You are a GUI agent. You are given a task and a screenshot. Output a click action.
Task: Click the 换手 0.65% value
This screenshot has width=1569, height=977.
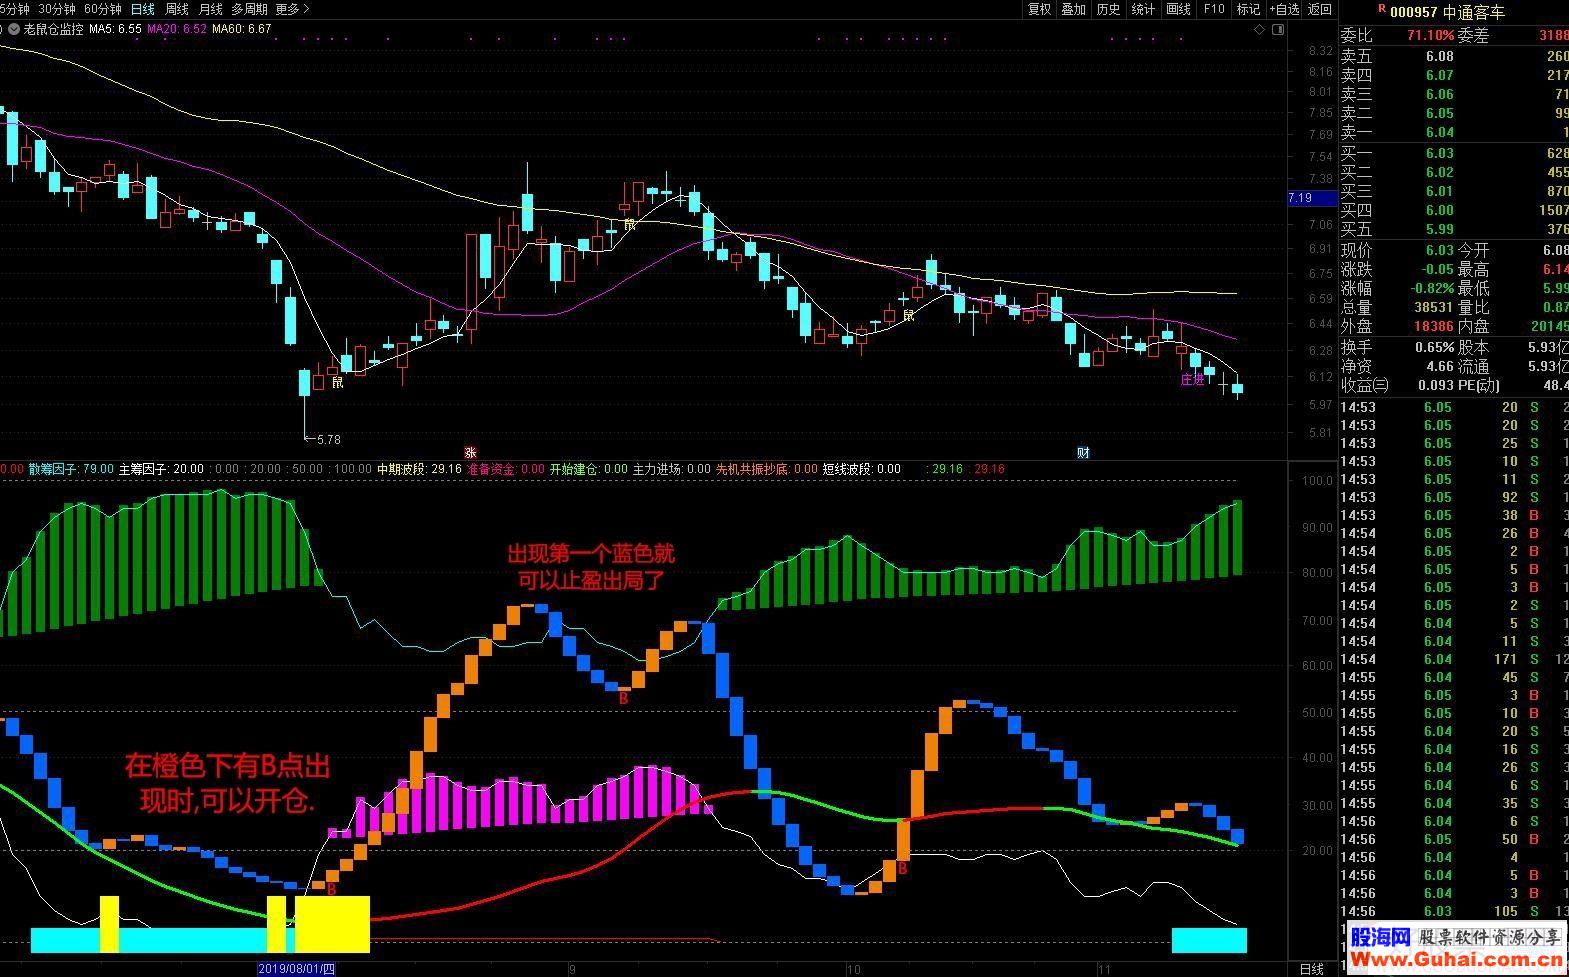pyautogui.click(x=1434, y=347)
